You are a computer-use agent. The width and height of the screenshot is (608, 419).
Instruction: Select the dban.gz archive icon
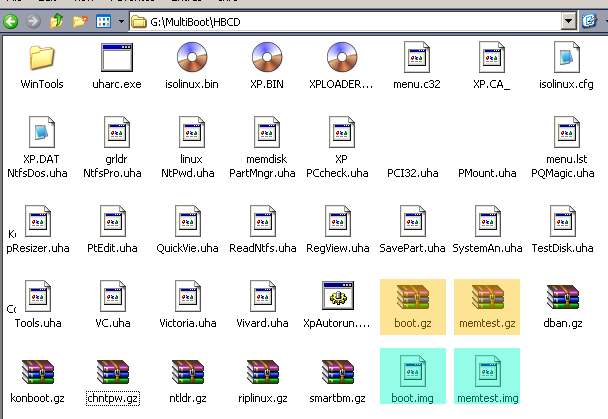coord(563,297)
